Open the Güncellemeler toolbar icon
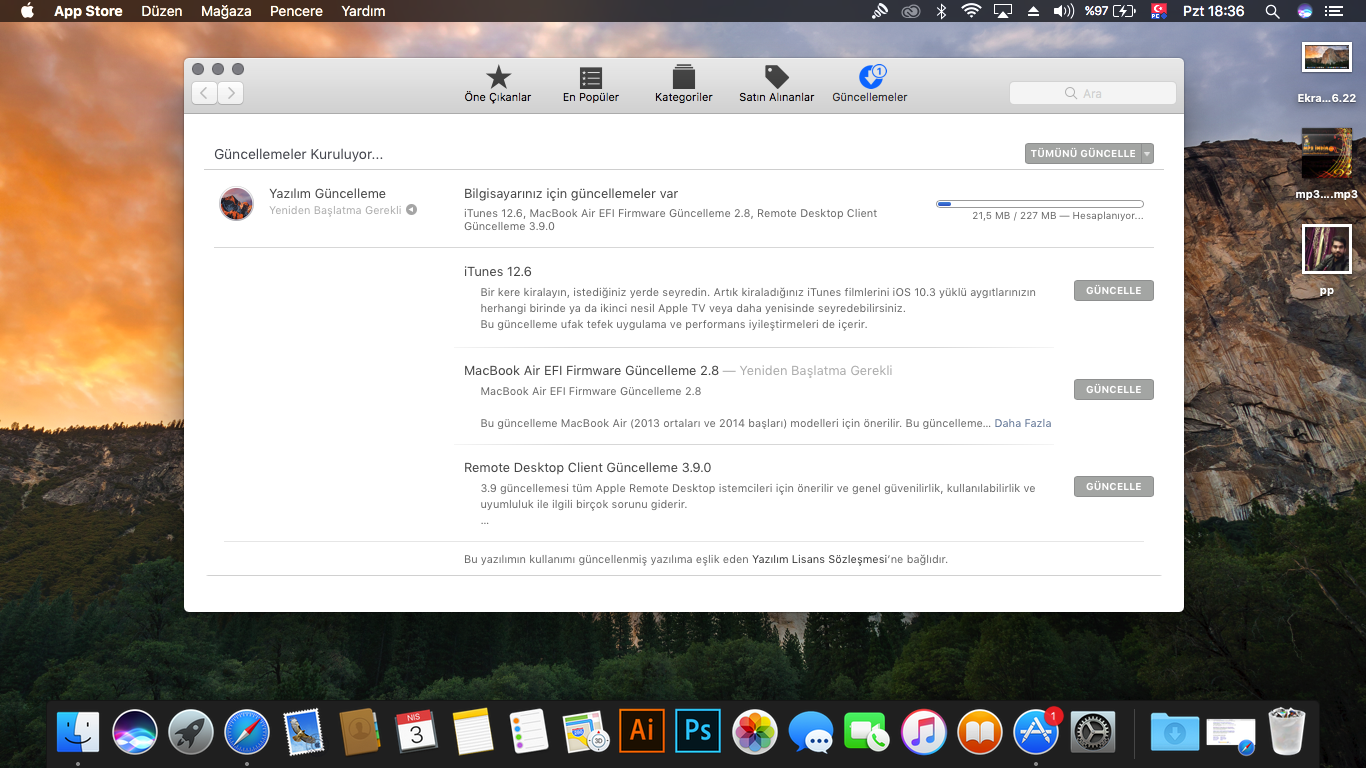This screenshot has width=1366, height=768. [870, 78]
